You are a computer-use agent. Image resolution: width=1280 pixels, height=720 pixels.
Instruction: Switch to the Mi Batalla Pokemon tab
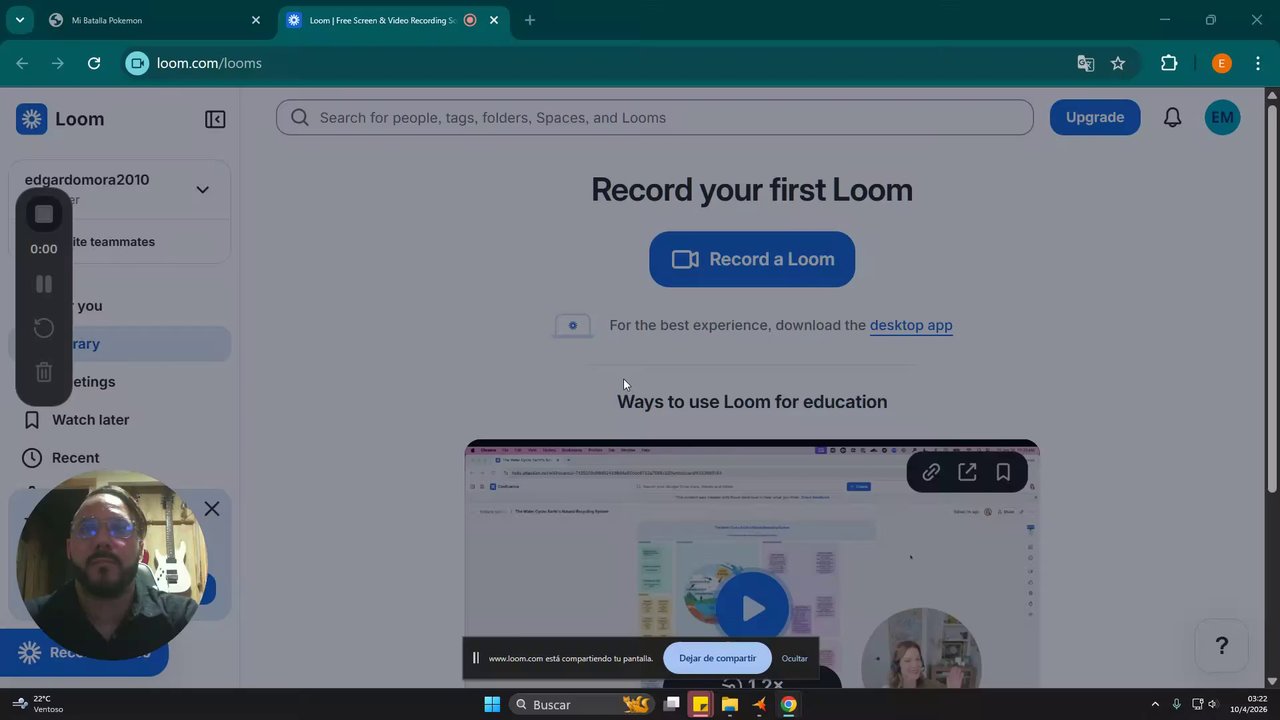[155, 20]
